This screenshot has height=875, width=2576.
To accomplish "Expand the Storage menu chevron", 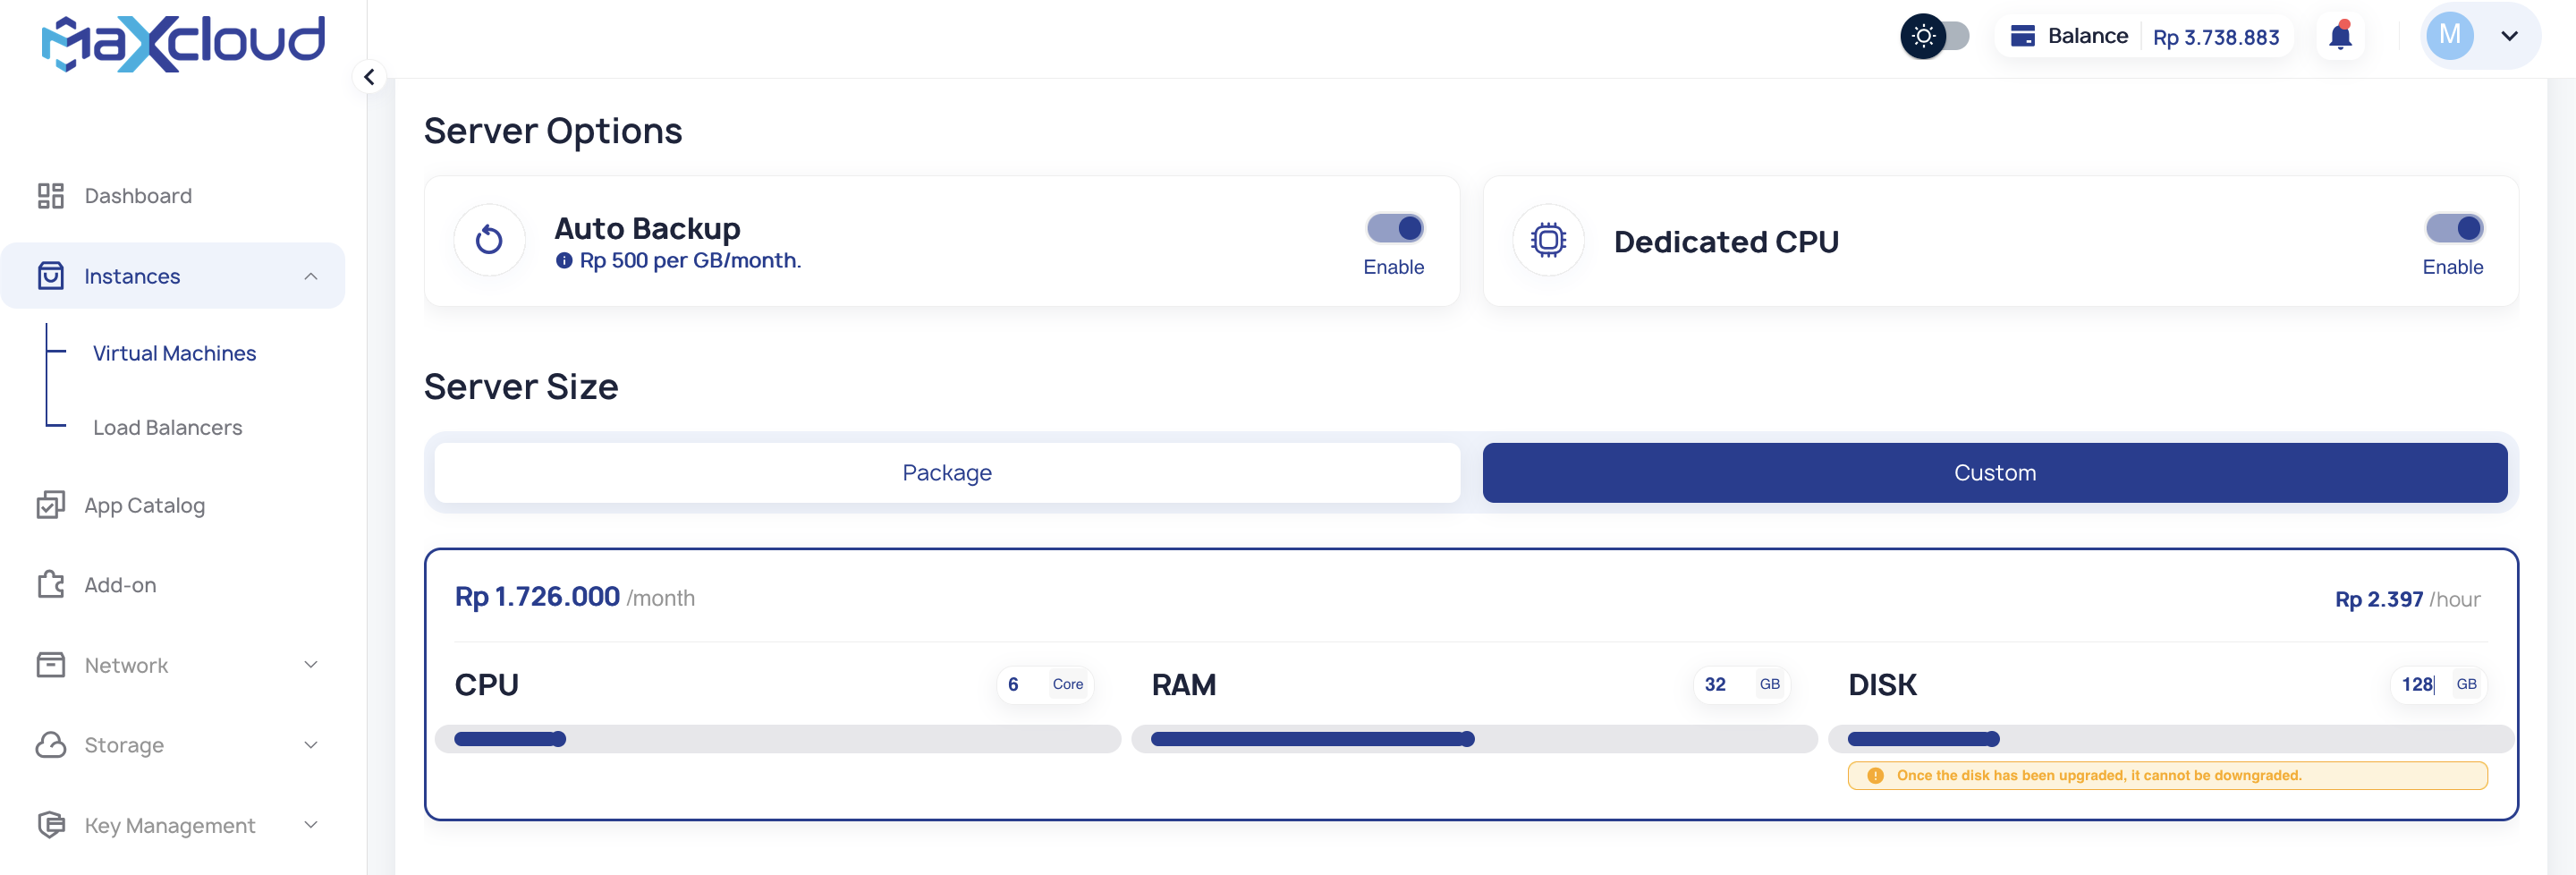I will point(311,745).
